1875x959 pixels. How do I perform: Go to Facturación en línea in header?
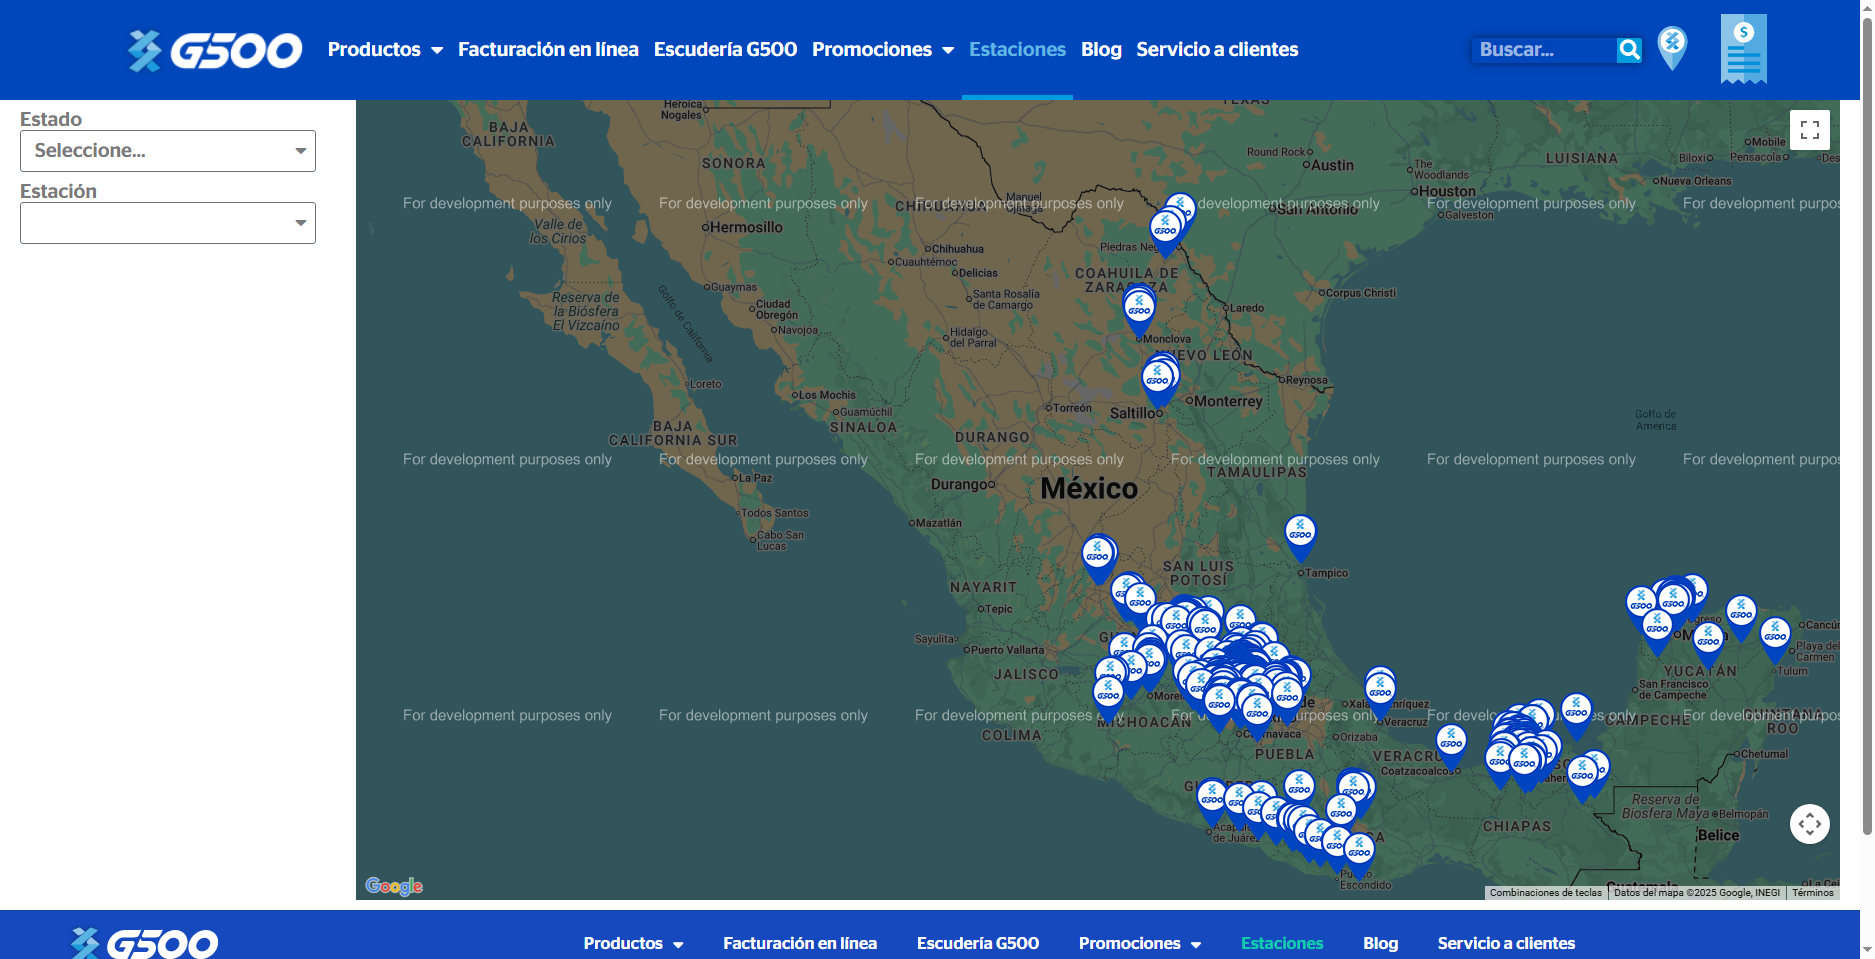point(548,49)
